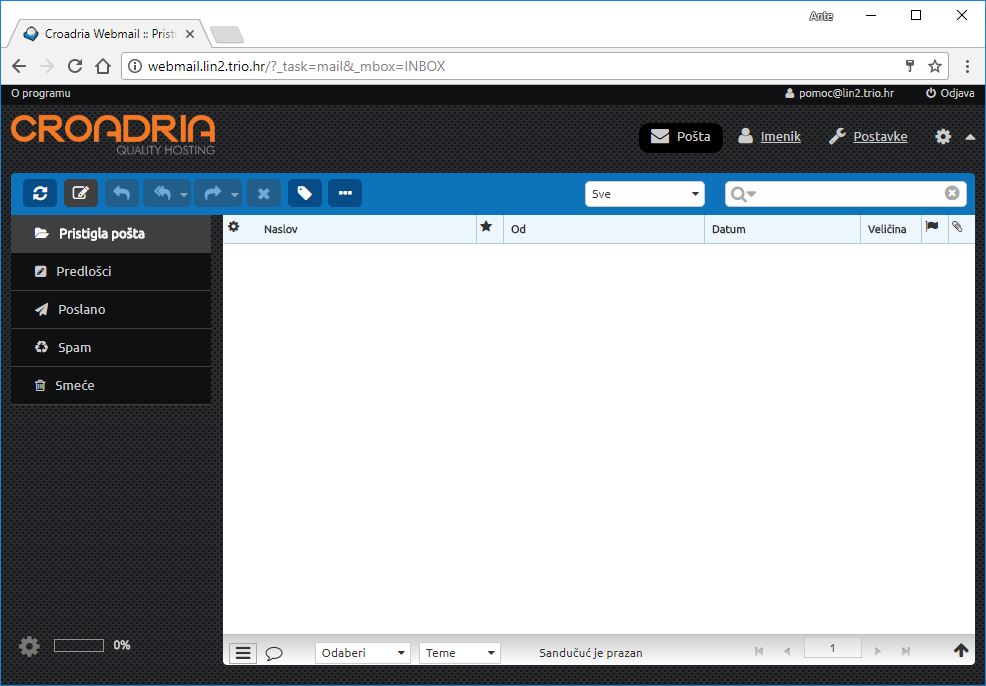Click the list options gear in header
The height and width of the screenshot is (686, 986).
tap(234, 228)
